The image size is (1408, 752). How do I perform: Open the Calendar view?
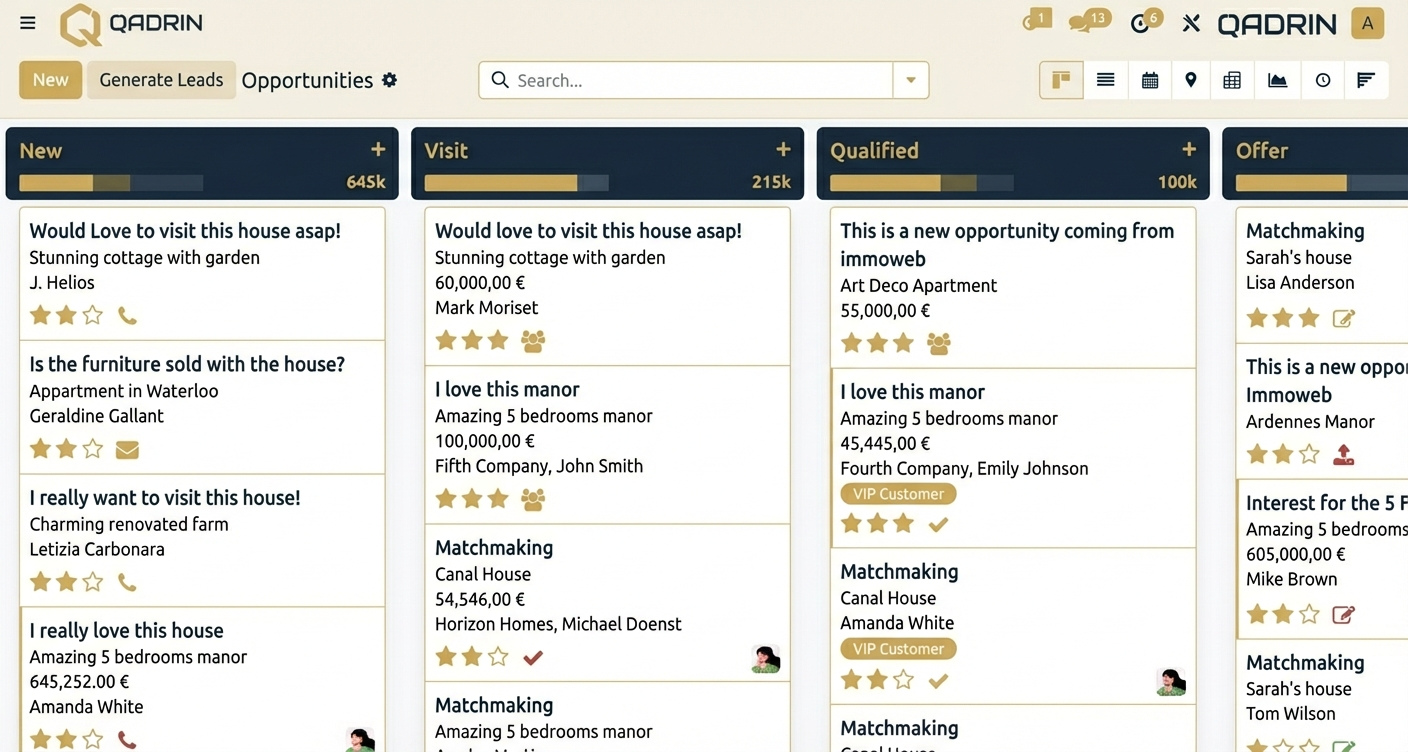[1150, 80]
